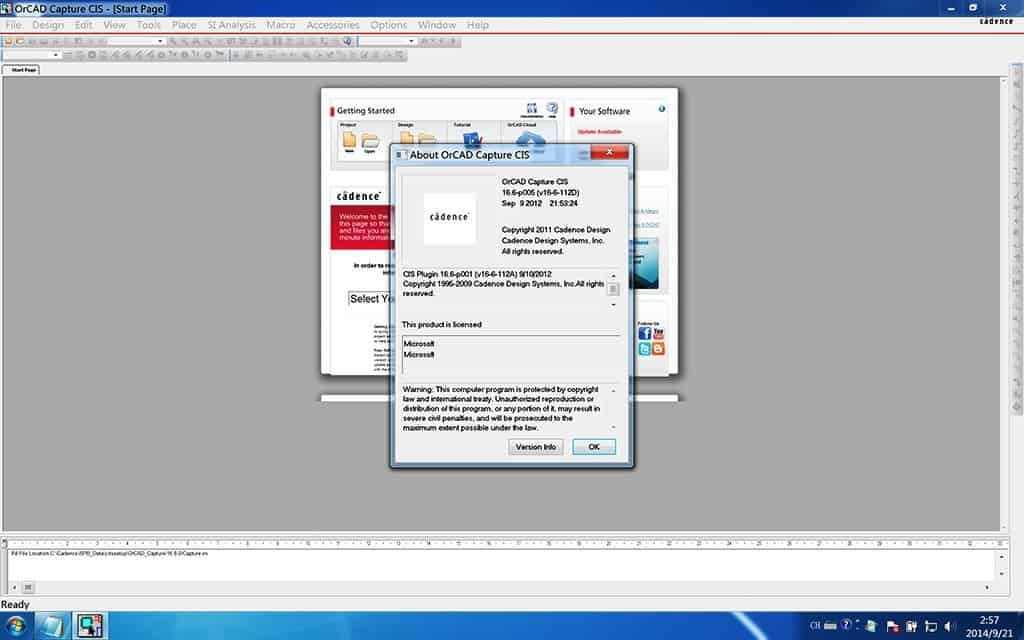
Task: Click the Cadence logo in About dialog
Action: (449, 218)
